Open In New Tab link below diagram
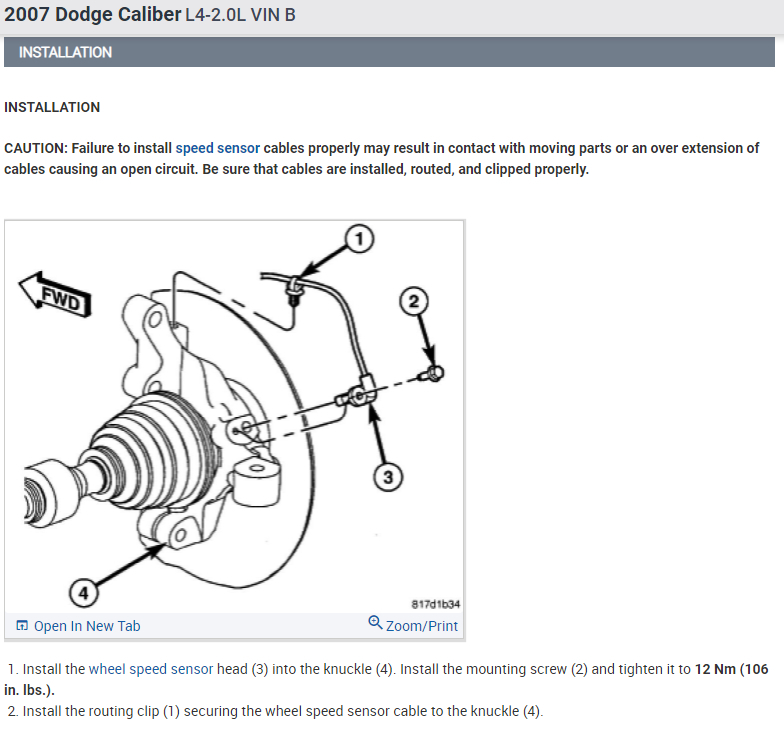 click(87, 626)
